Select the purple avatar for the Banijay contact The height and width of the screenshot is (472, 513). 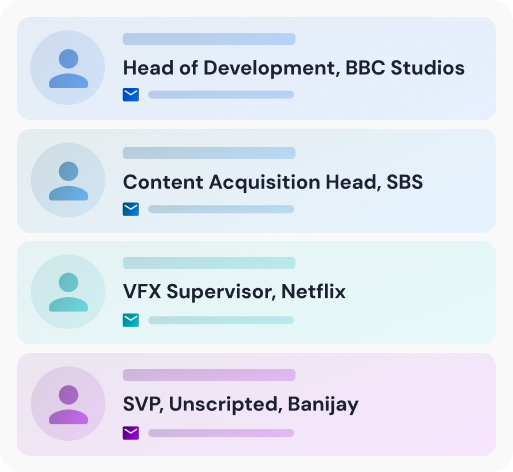[68, 404]
